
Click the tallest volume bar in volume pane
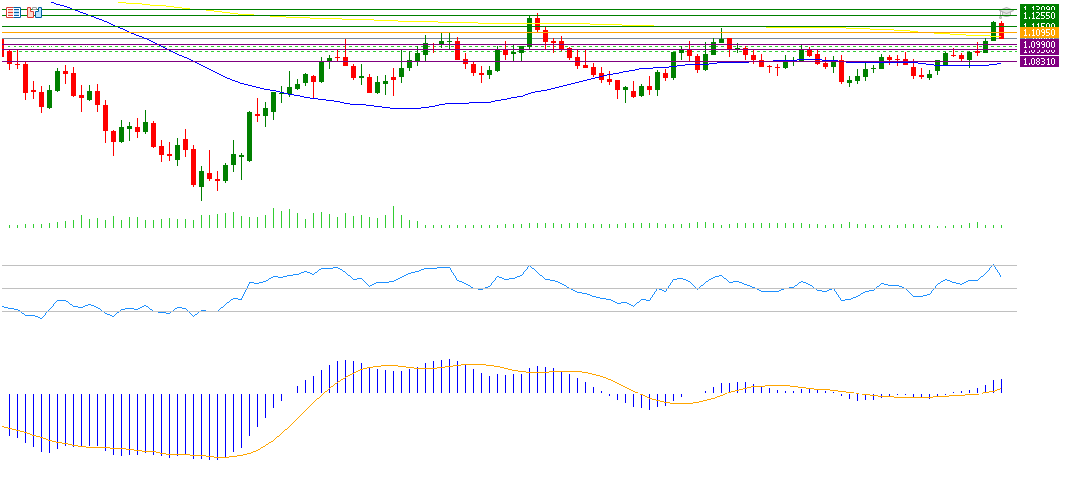coord(394,217)
